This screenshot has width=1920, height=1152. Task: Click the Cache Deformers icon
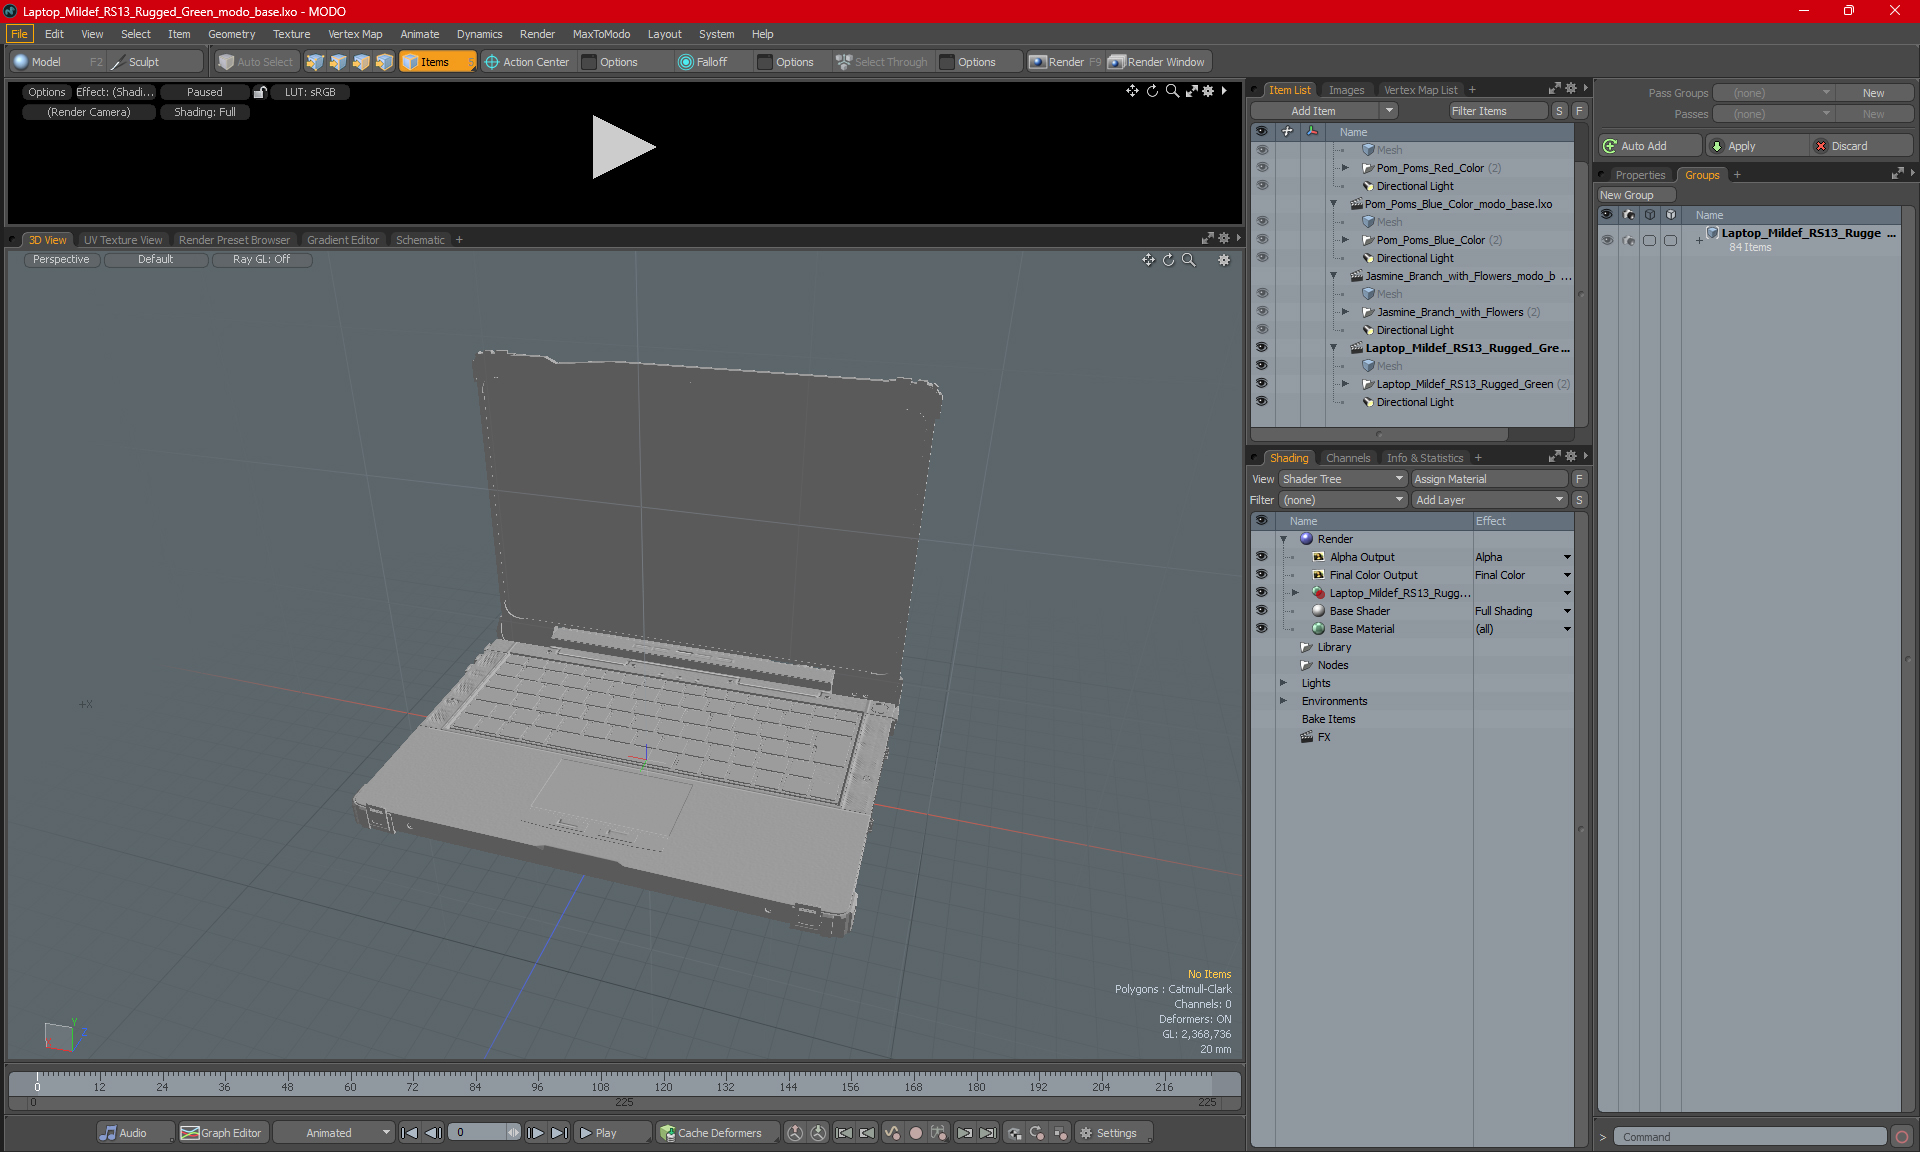(668, 1133)
